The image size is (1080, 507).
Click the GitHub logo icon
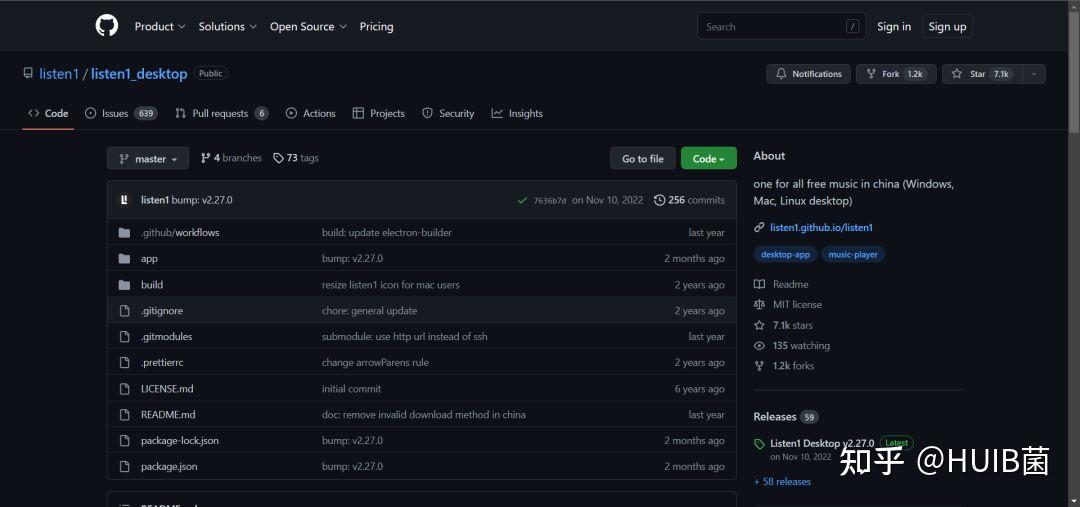coord(107,26)
